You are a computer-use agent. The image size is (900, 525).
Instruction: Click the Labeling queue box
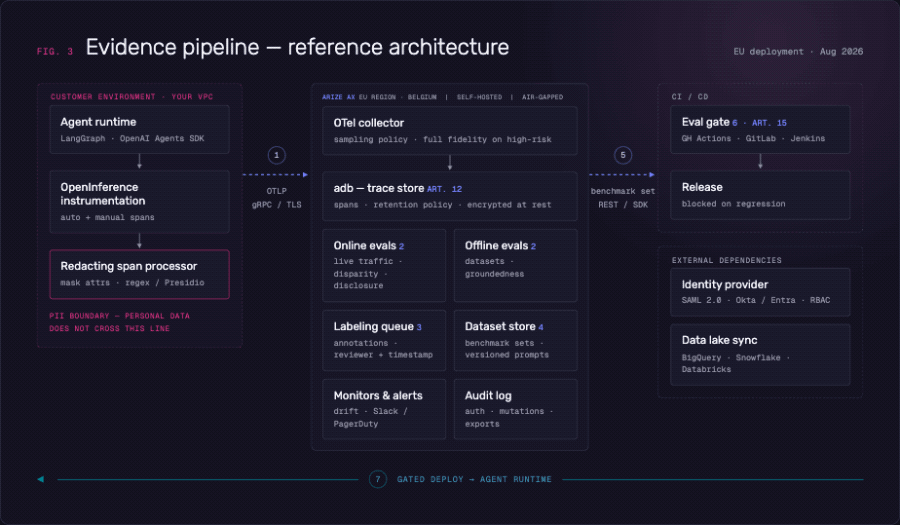(x=384, y=340)
